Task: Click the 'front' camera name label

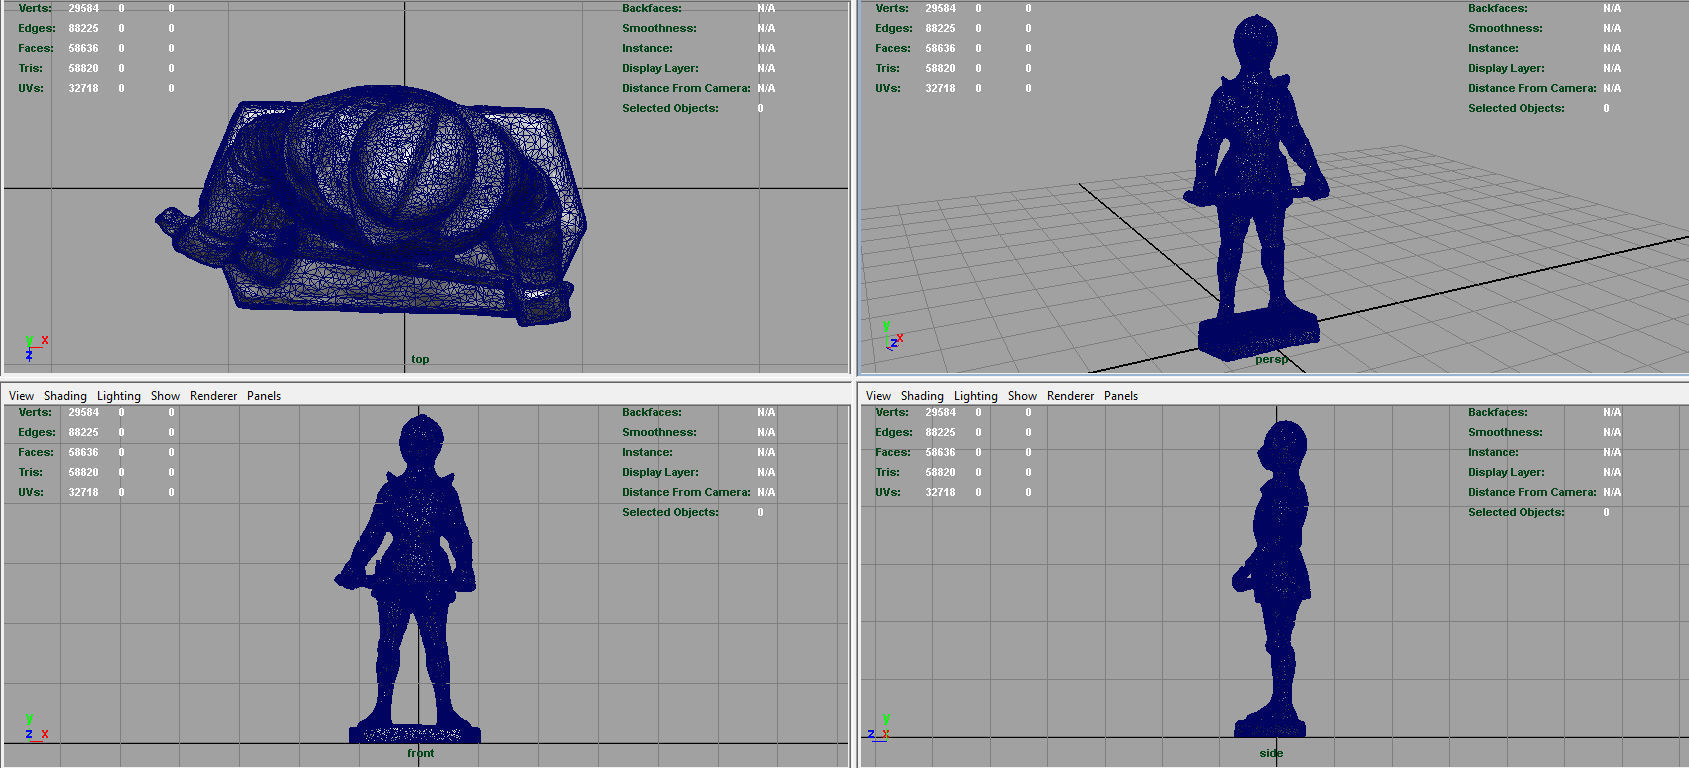Action: (420, 753)
